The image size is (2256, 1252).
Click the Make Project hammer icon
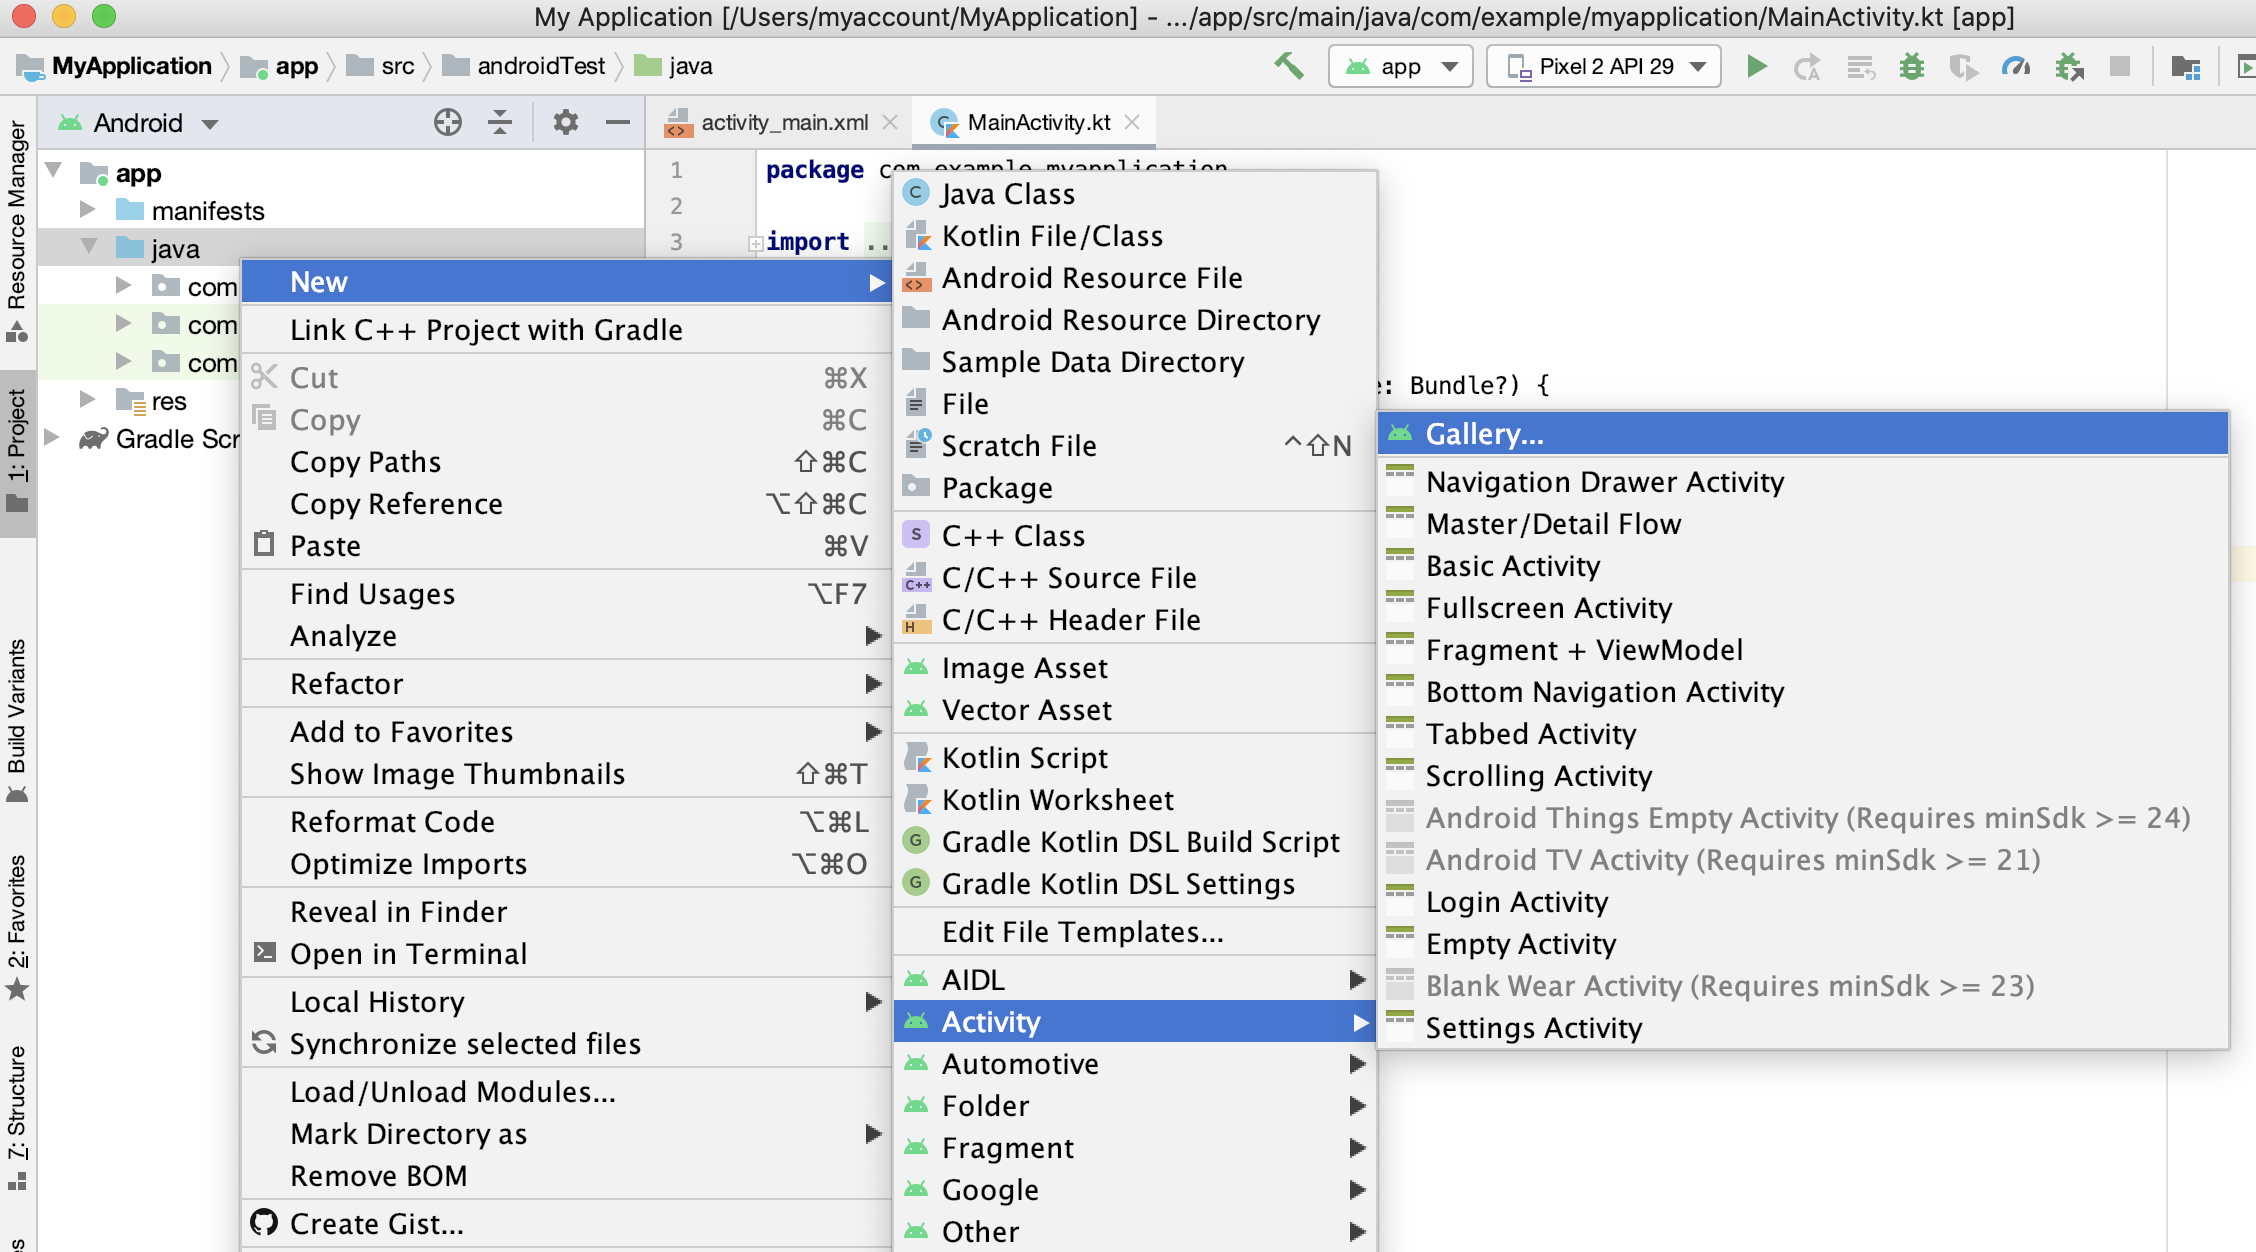[x=1289, y=66]
